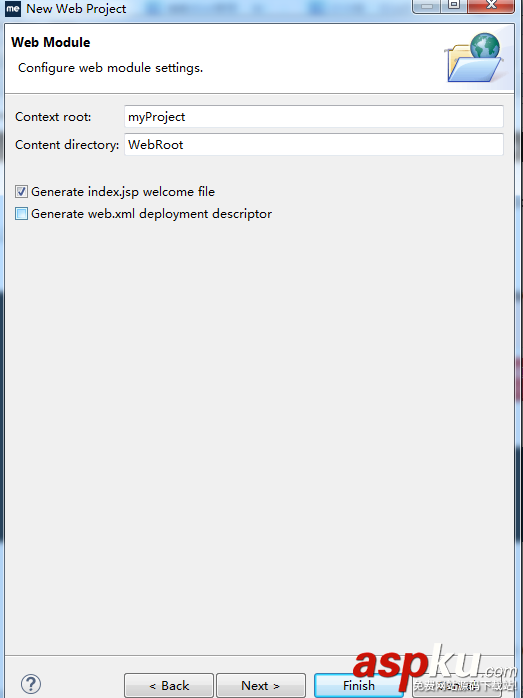This screenshot has height=698, width=523.
Task: Click the 'Context root:' label
Action: click(53, 117)
